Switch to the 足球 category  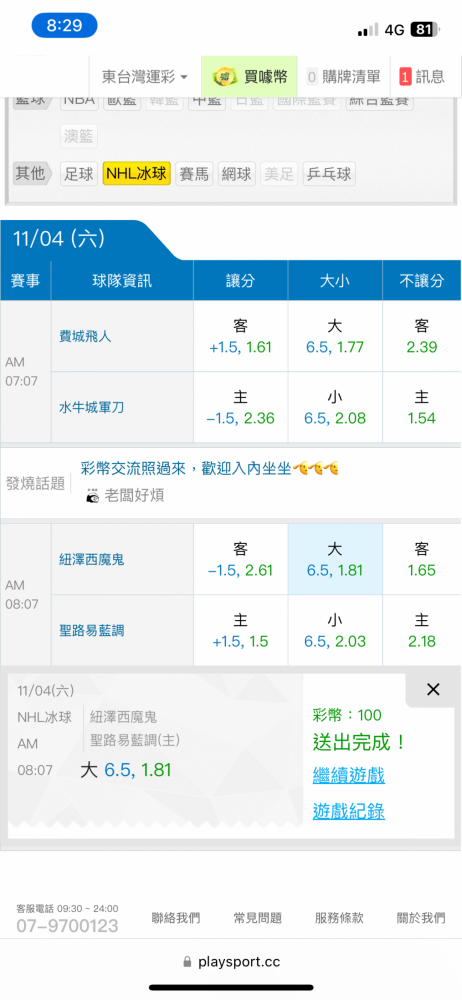tap(79, 173)
